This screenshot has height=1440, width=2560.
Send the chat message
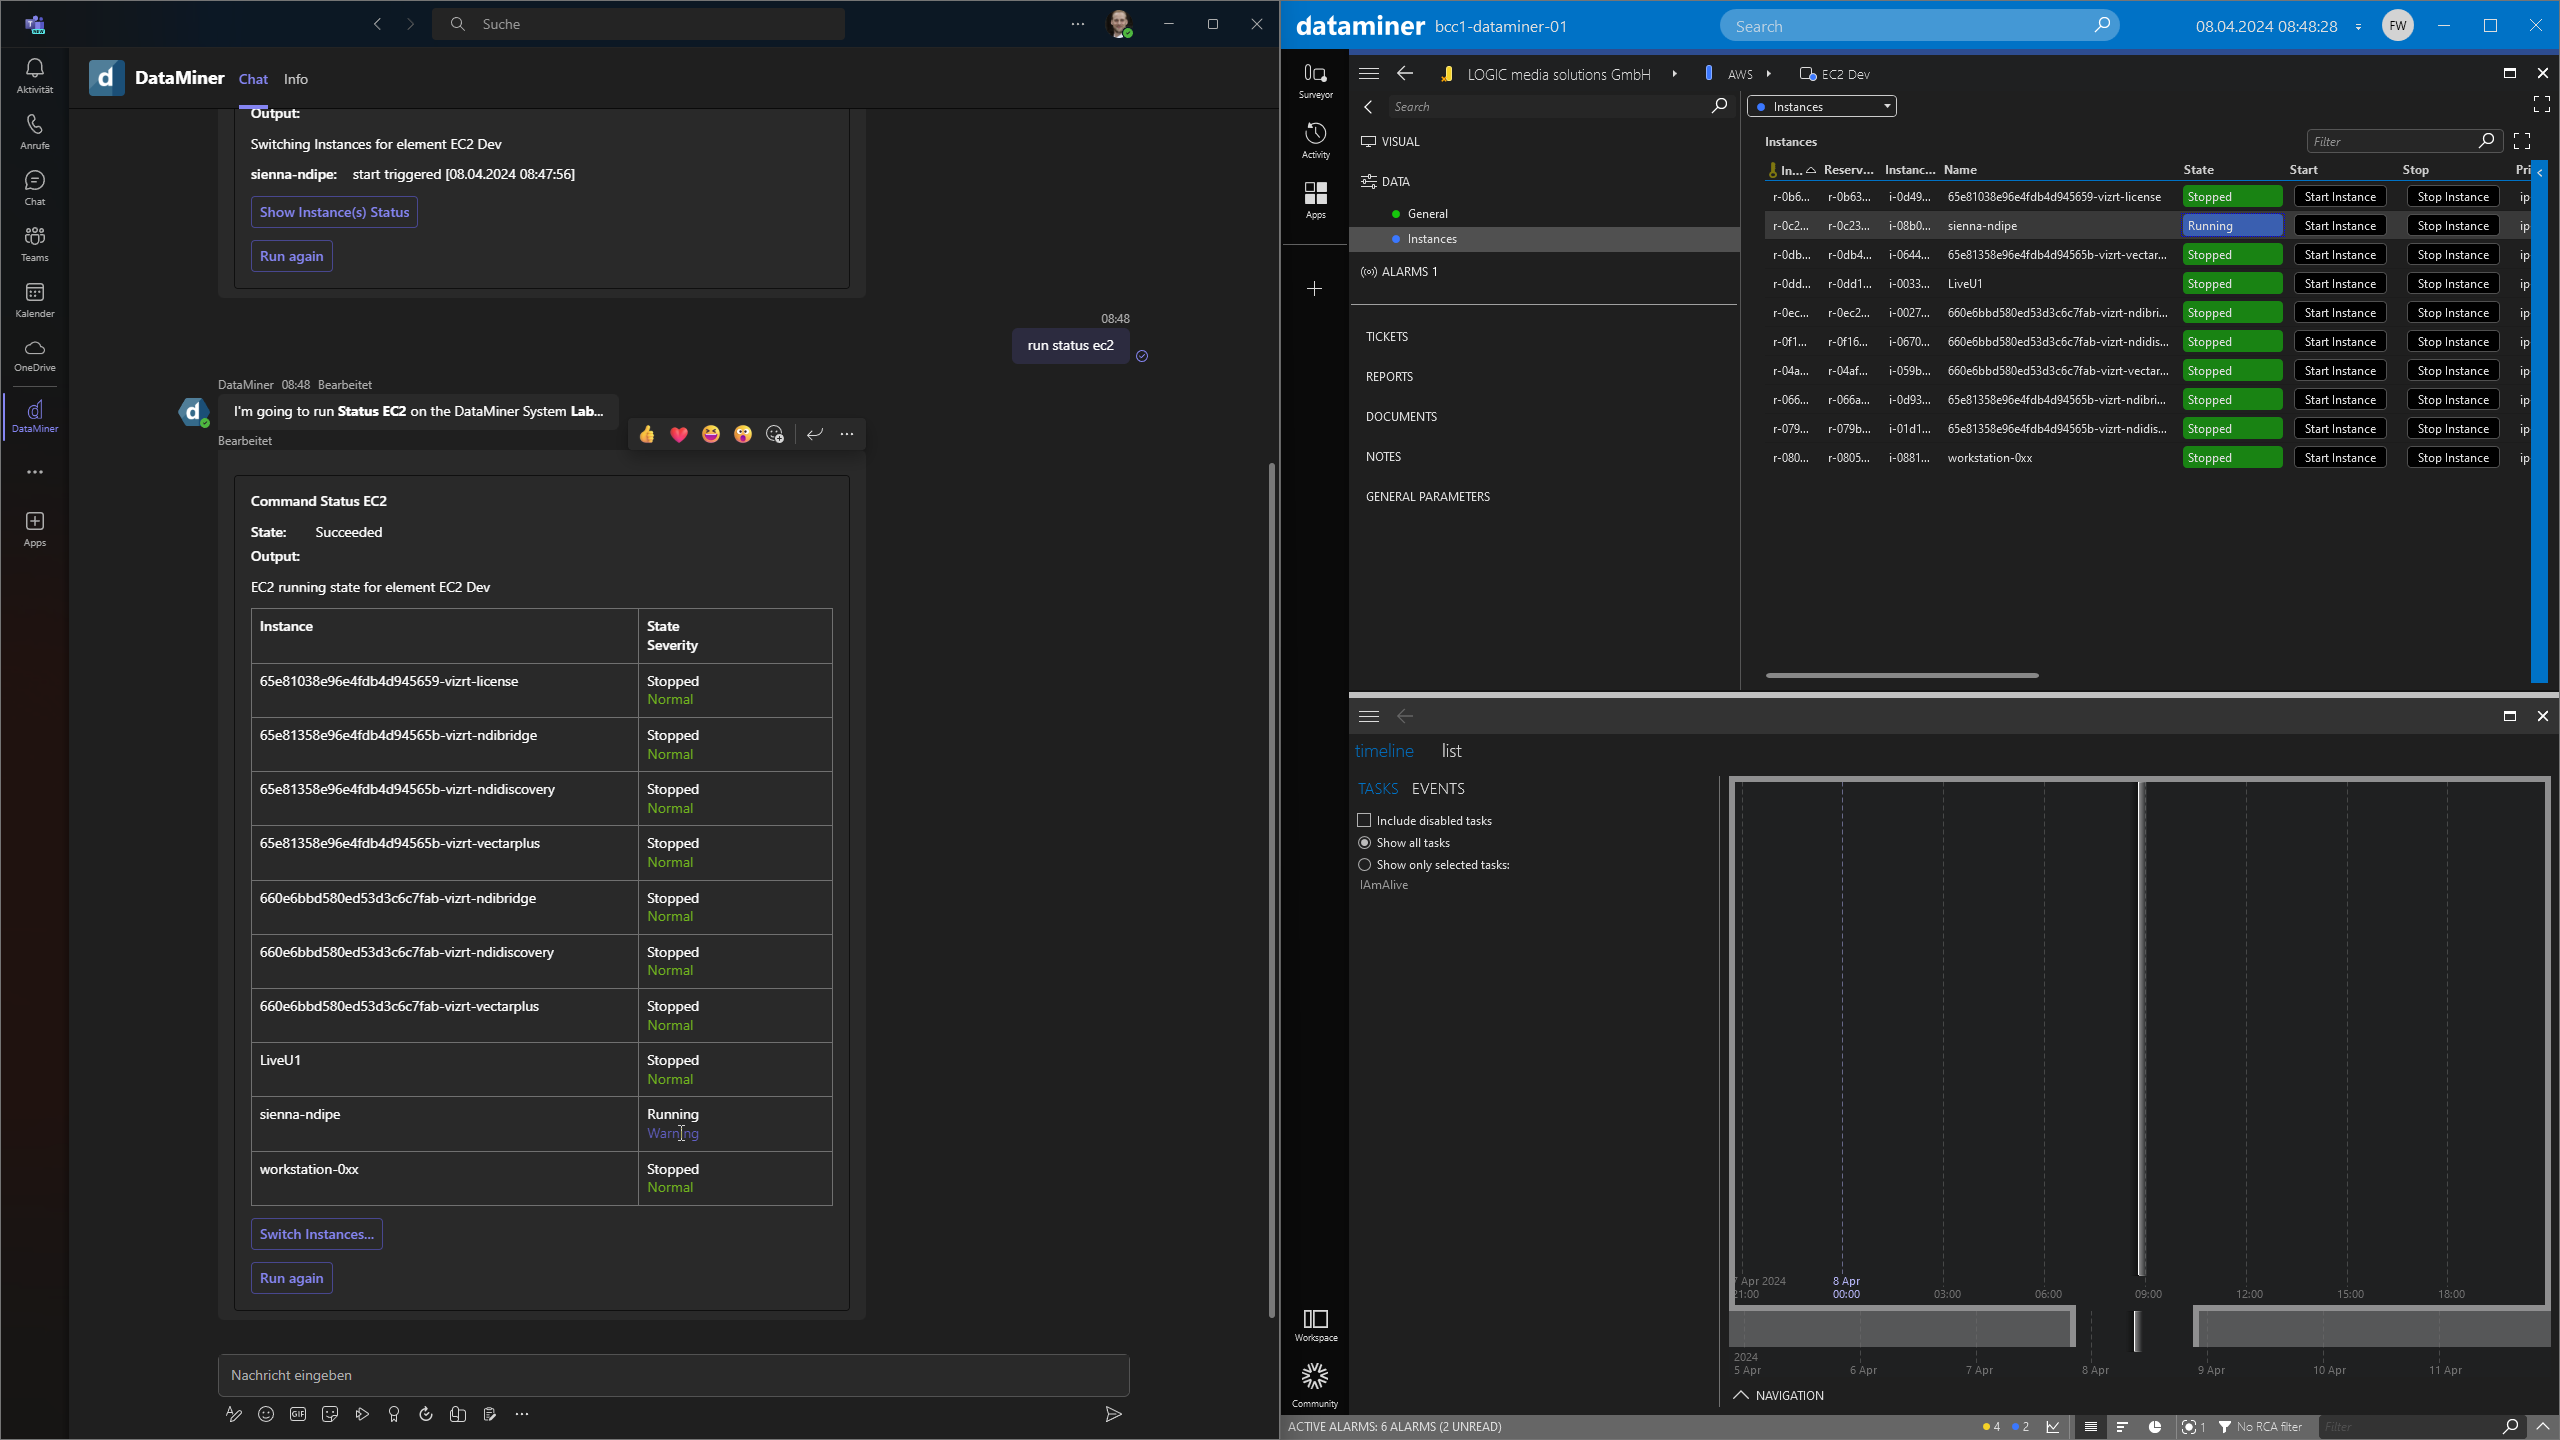point(1113,1414)
